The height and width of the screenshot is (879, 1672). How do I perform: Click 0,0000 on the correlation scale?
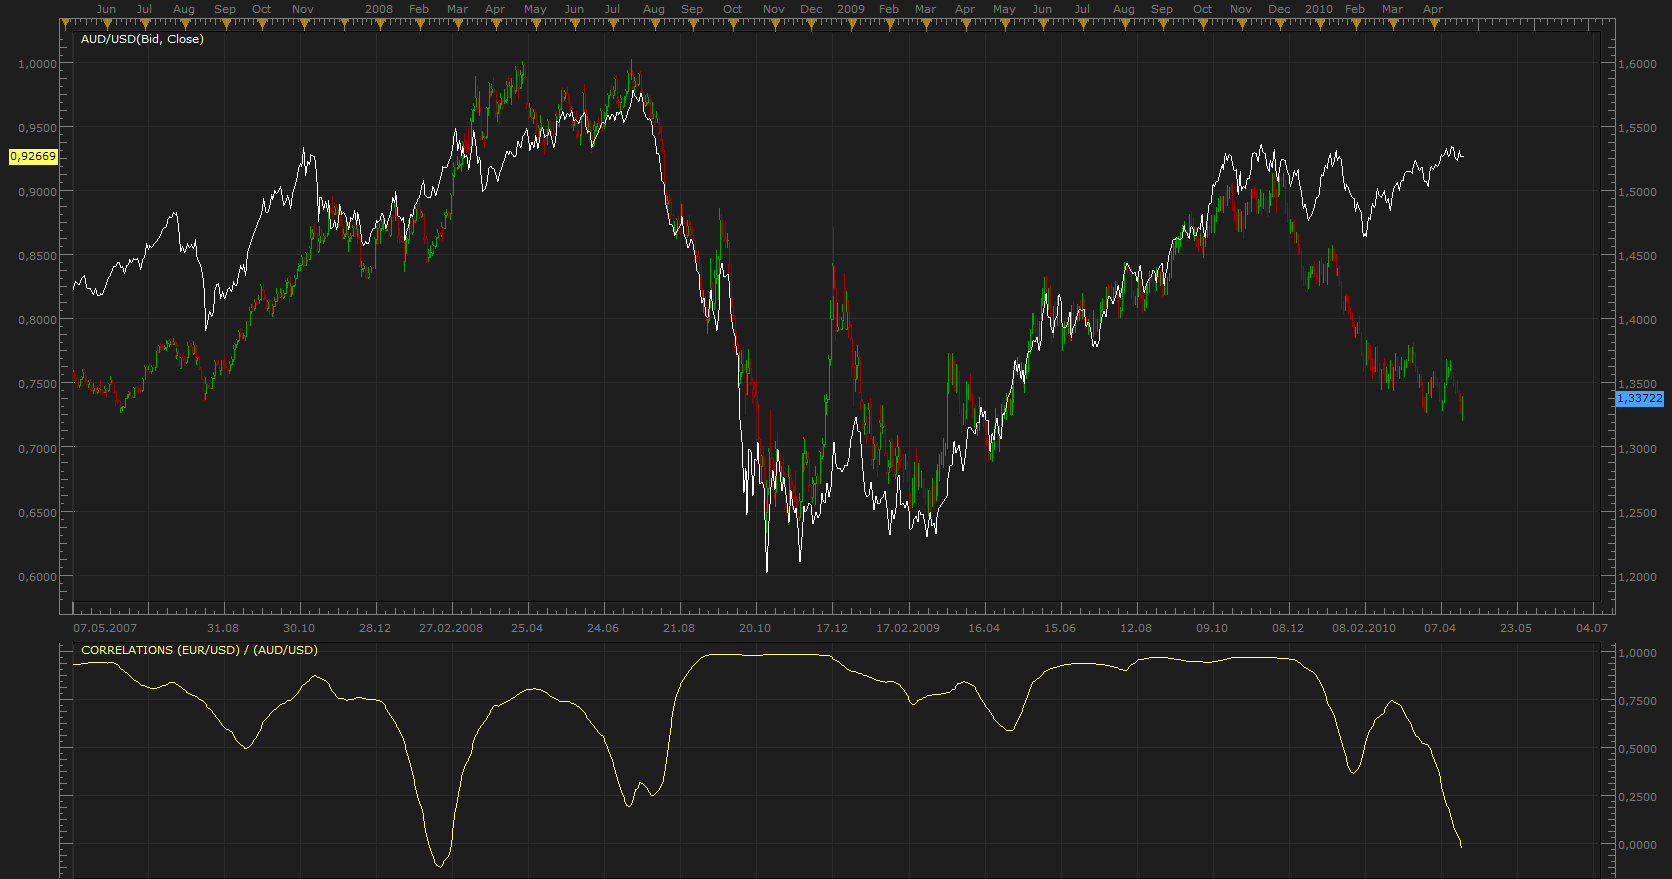(x=1638, y=845)
